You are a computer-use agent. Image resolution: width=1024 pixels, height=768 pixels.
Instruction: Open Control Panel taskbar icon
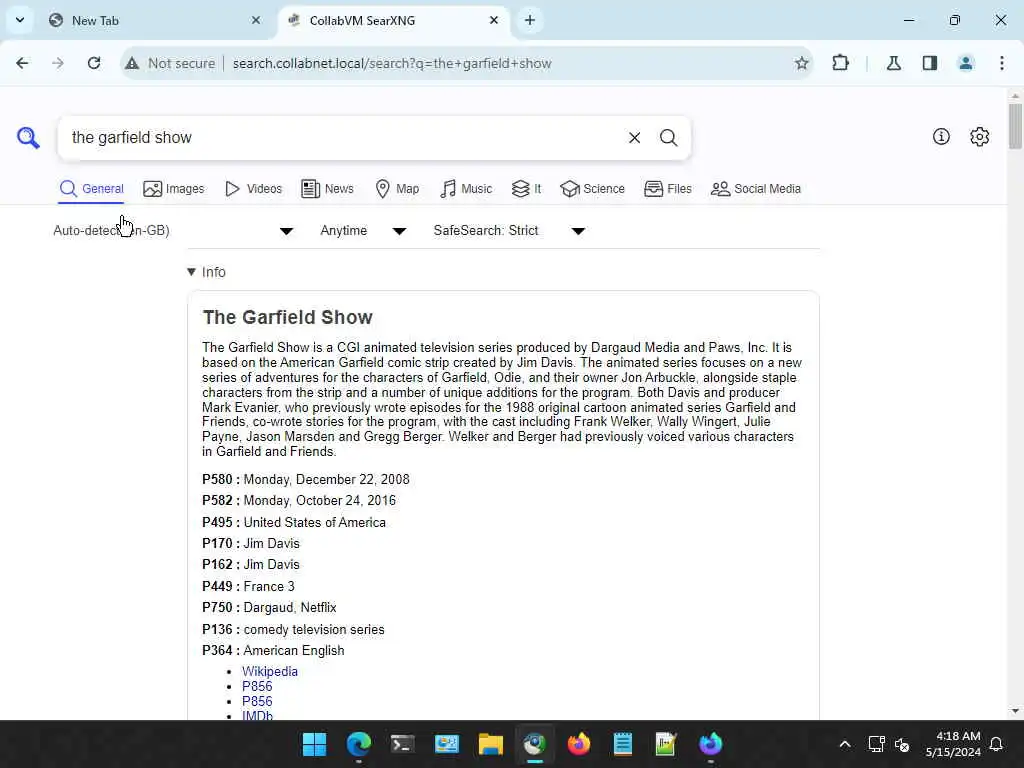click(447, 744)
